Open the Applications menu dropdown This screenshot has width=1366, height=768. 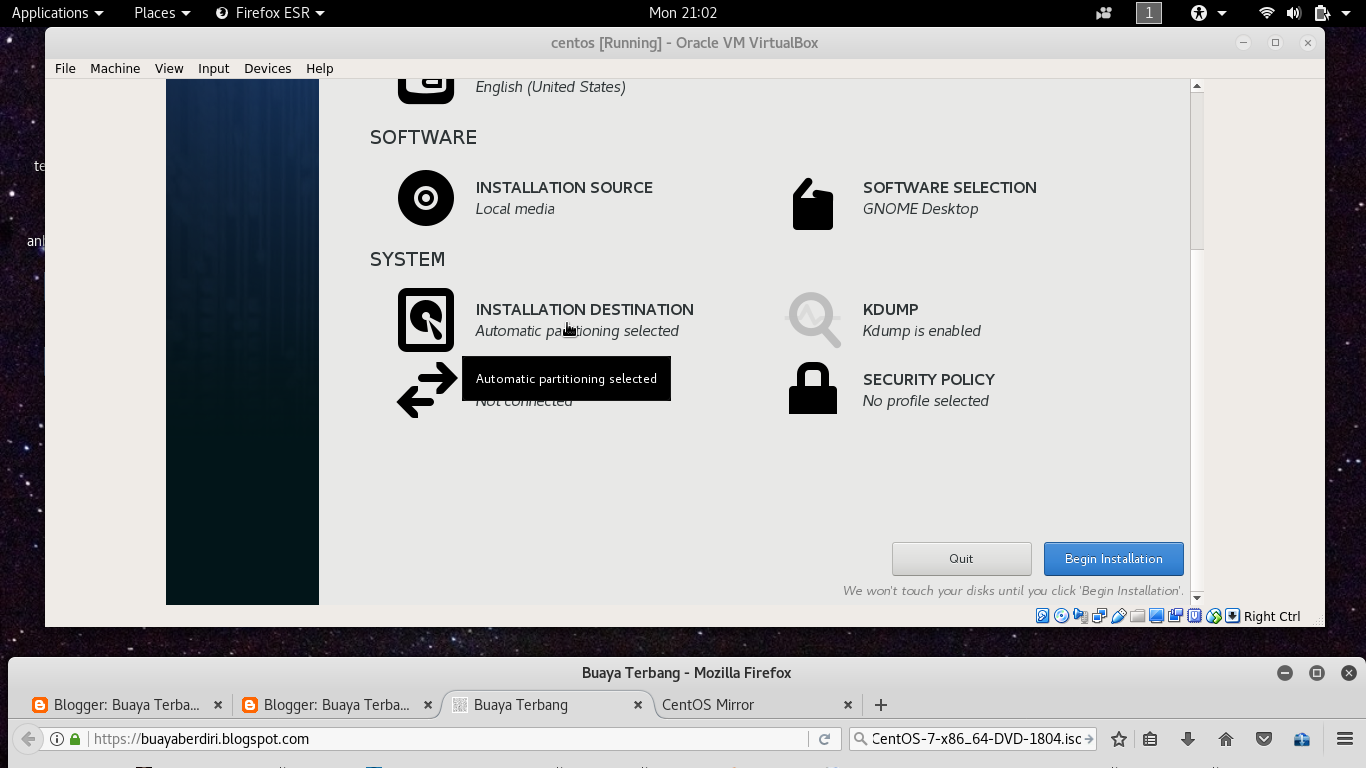pos(57,13)
